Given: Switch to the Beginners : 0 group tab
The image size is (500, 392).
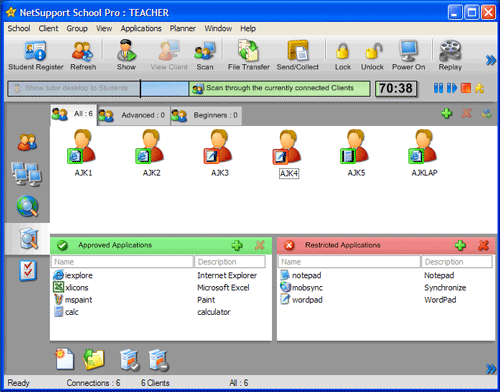Looking at the screenshot, I should (x=206, y=115).
